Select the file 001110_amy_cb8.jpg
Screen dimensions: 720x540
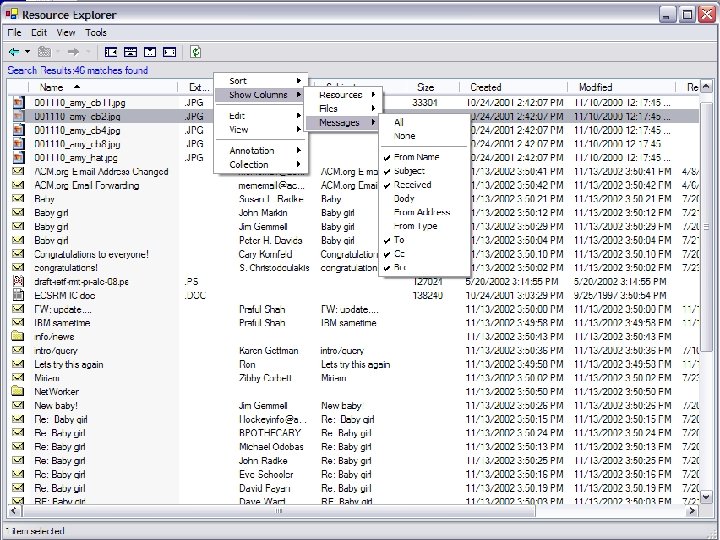pos(78,144)
